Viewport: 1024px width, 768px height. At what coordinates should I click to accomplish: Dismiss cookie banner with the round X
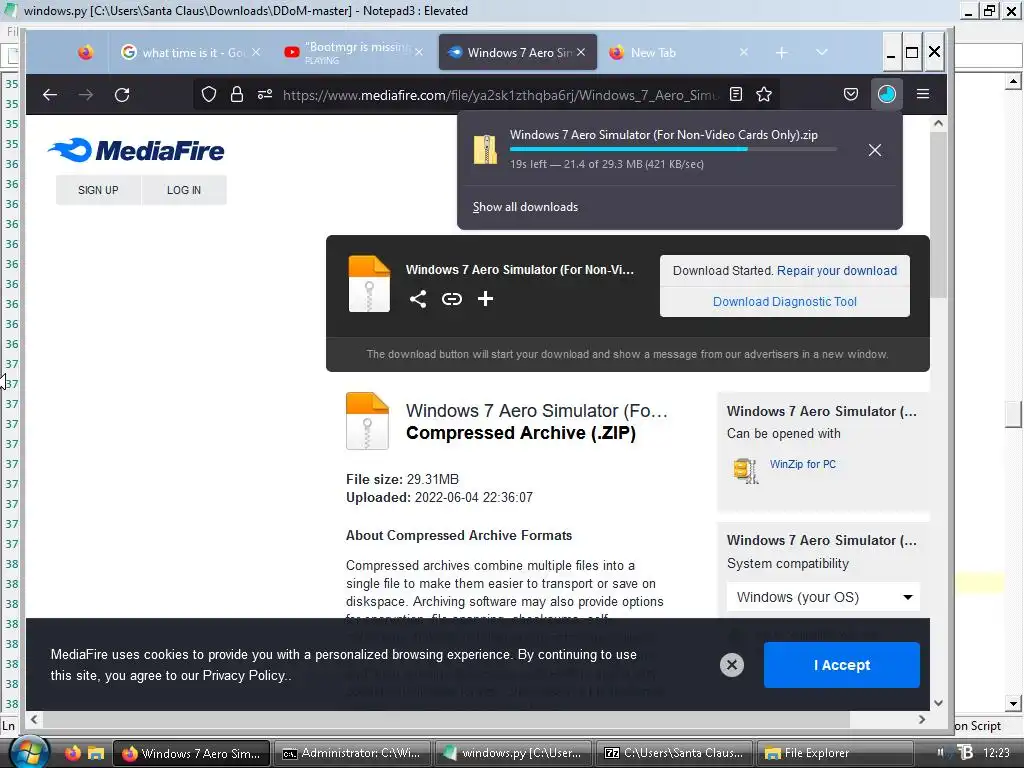coord(732,665)
